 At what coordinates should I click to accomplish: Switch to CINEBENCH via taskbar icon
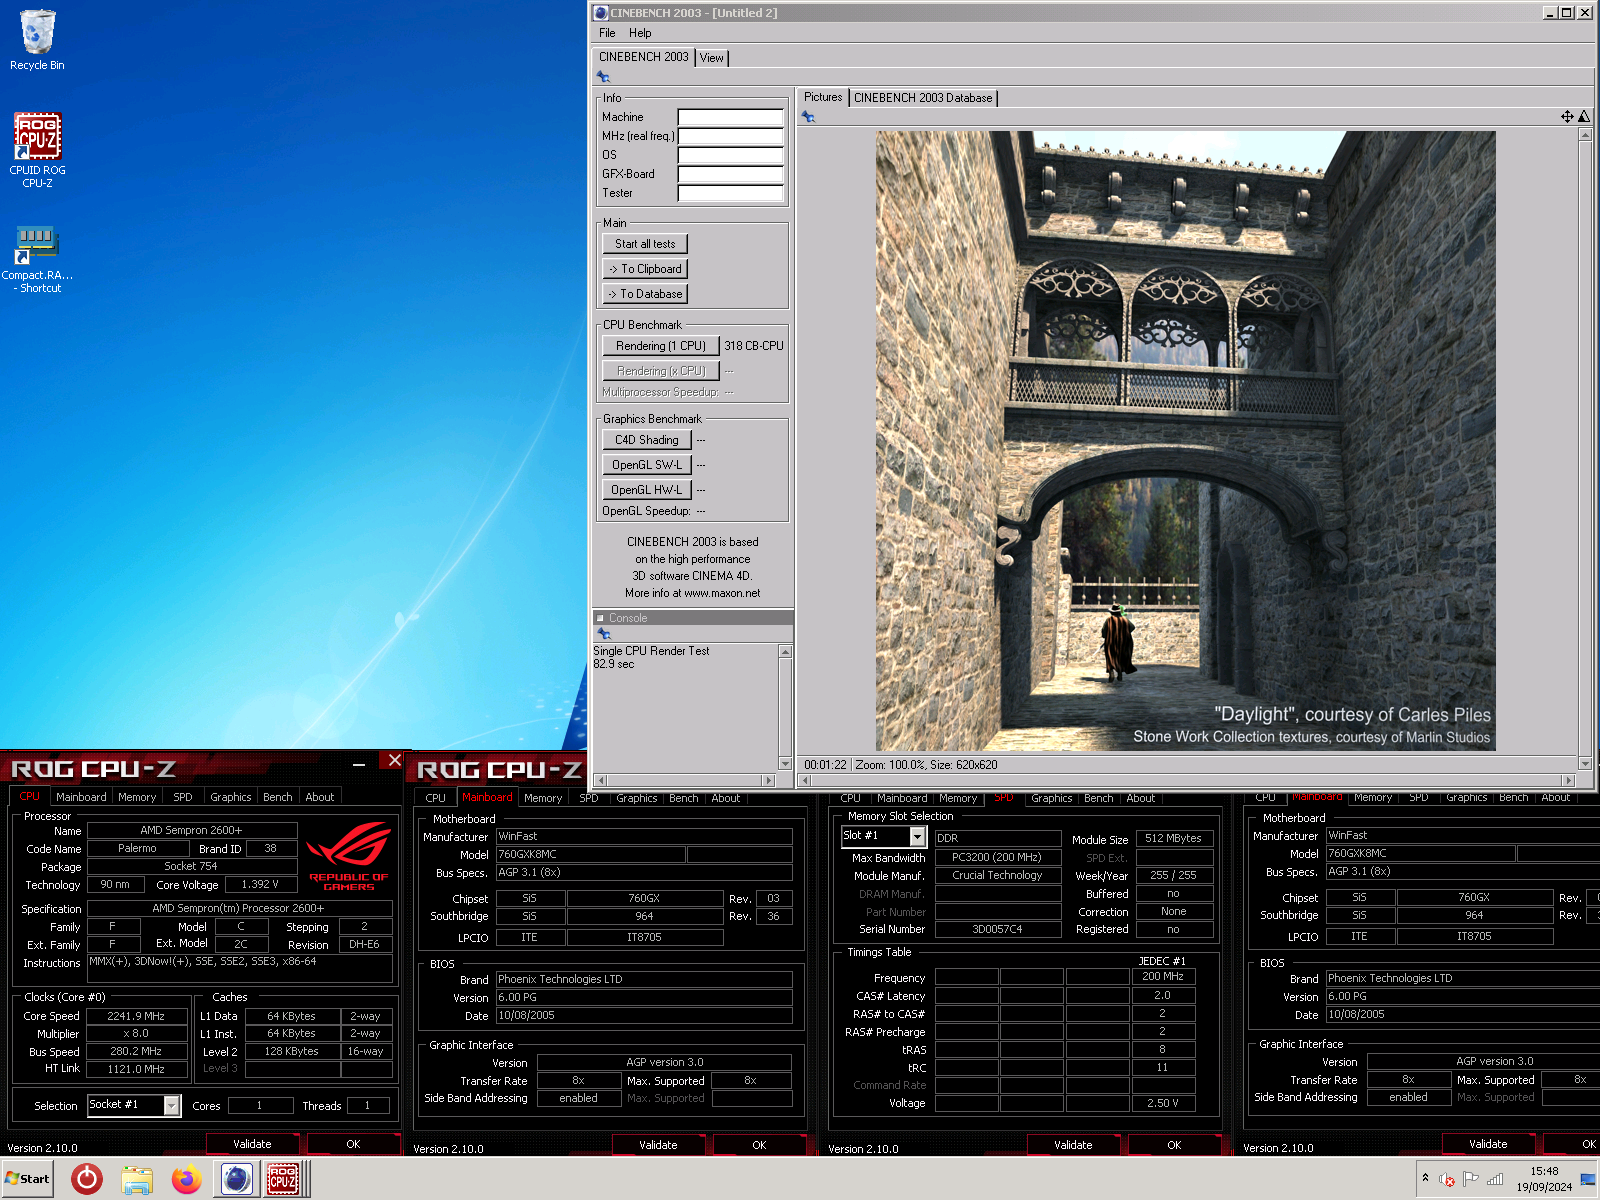[x=236, y=1179]
